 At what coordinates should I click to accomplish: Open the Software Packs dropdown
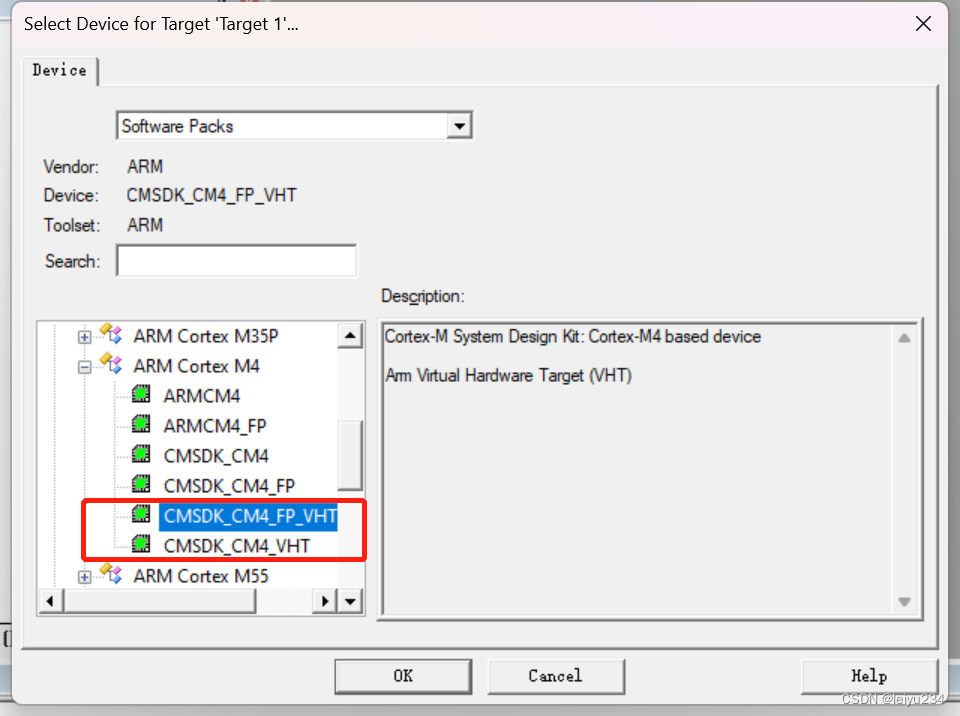pyautogui.click(x=460, y=125)
